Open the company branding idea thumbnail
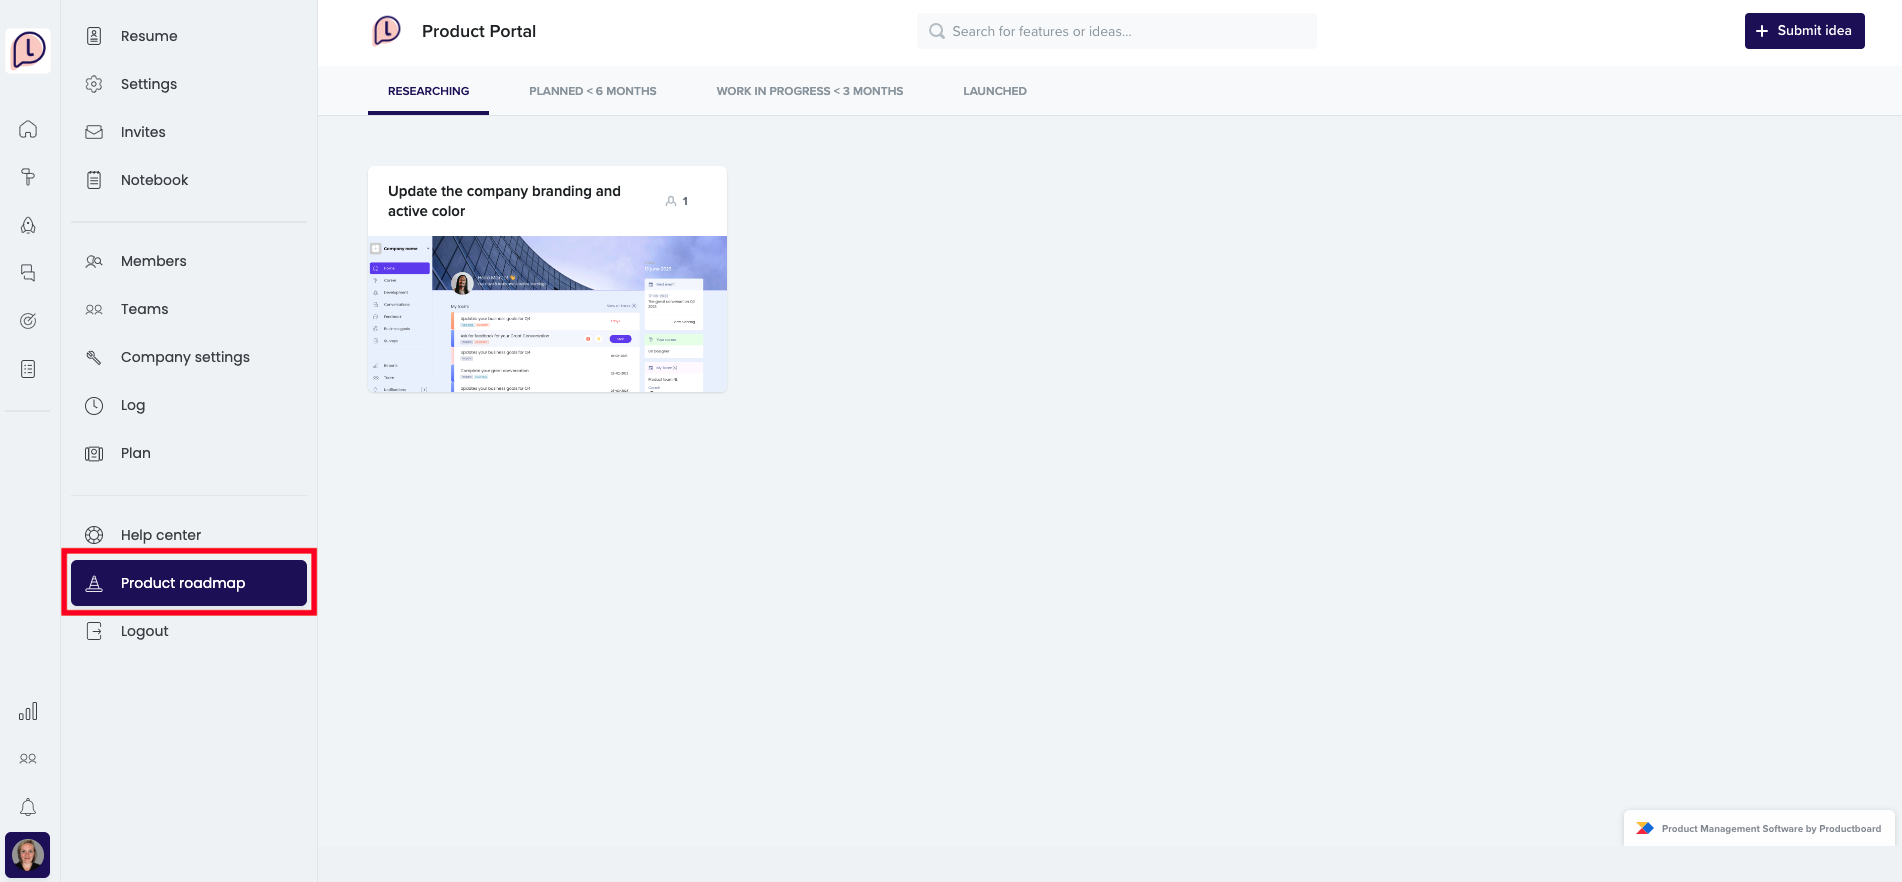The image size is (1902, 882). pyautogui.click(x=547, y=314)
